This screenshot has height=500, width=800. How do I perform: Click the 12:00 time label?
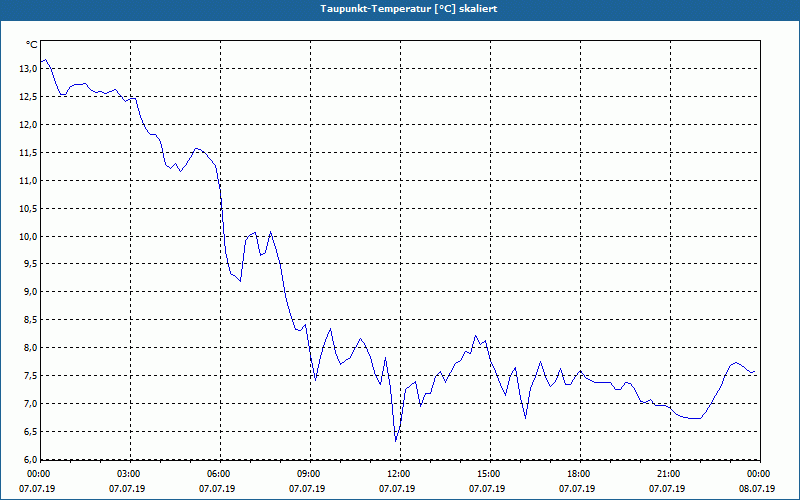pyautogui.click(x=398, y=474)
